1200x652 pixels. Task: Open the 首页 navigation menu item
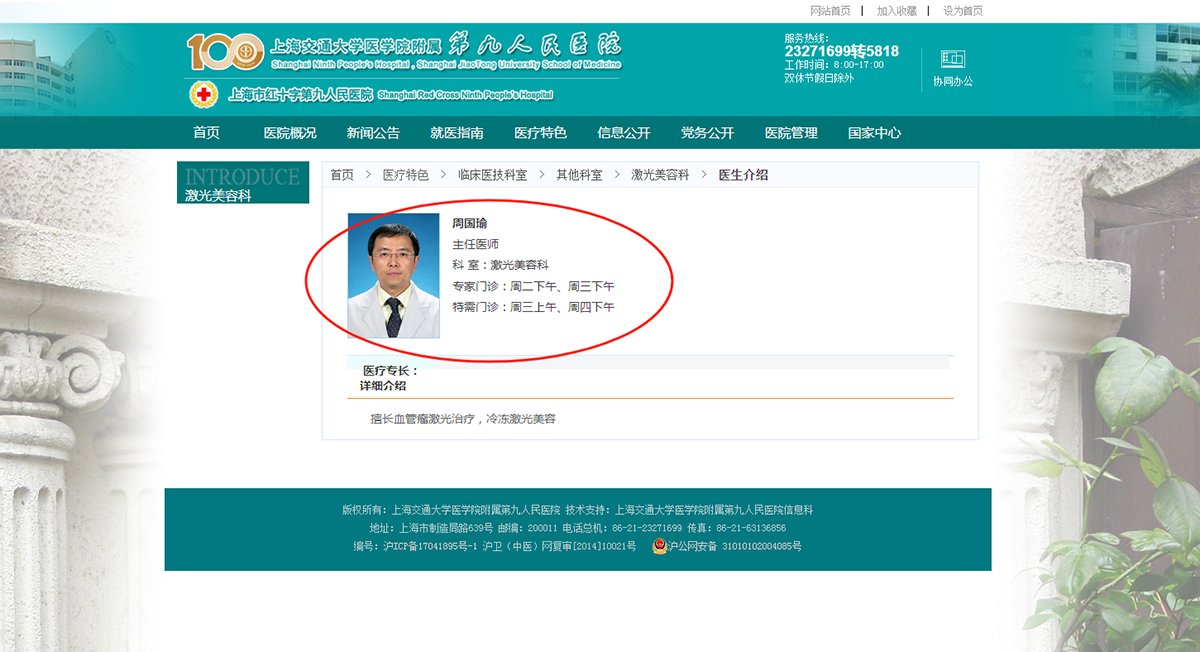pyautogui.click(x=206, y=133)
